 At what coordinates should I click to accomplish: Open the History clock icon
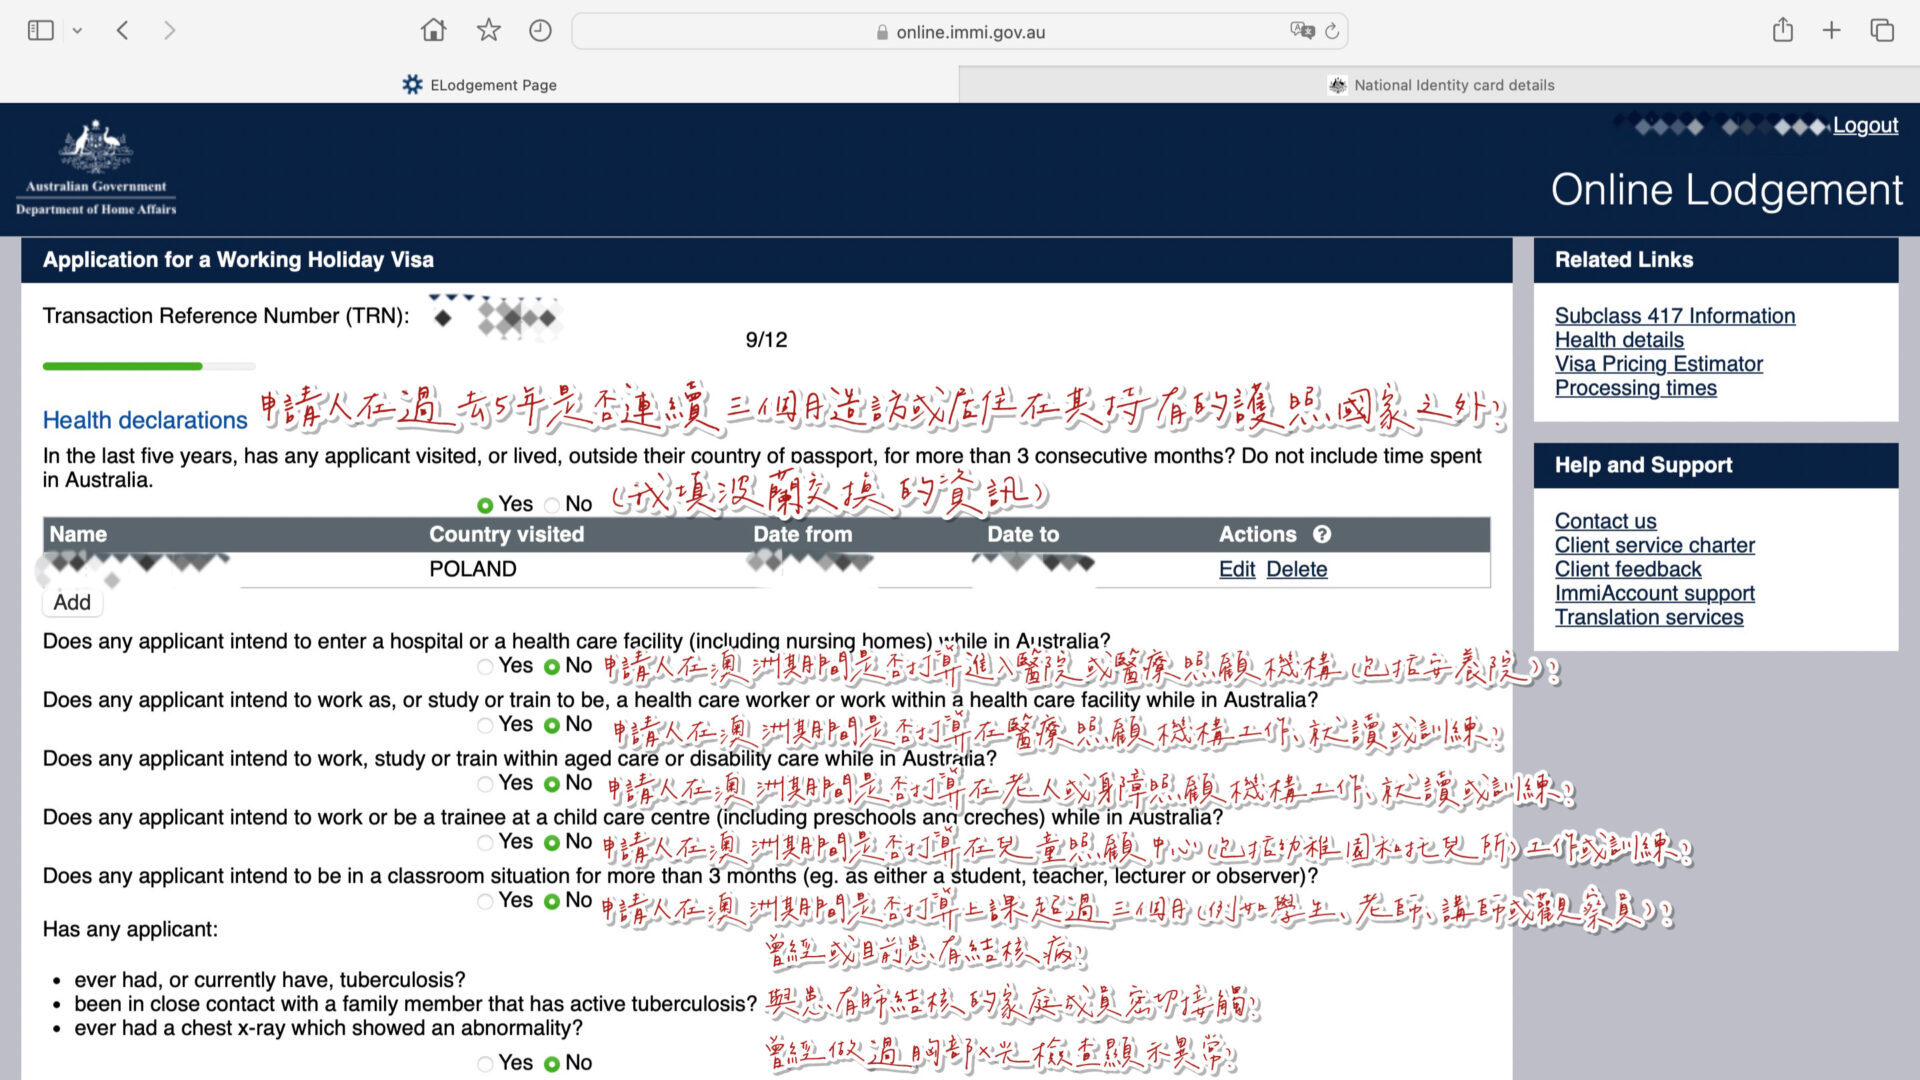coord(540,30)
